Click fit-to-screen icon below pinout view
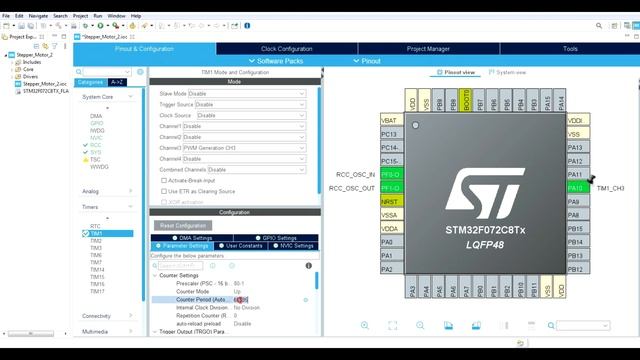The image size is (640, 360). point(392,325)
